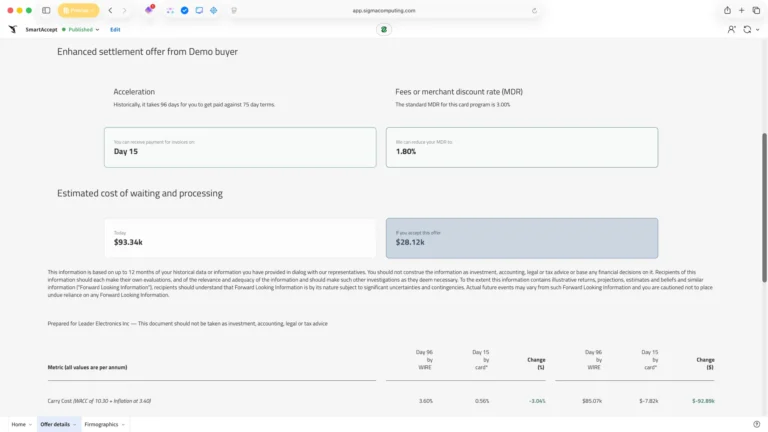
Task: Click the Safari share icon
Action: 727,10
